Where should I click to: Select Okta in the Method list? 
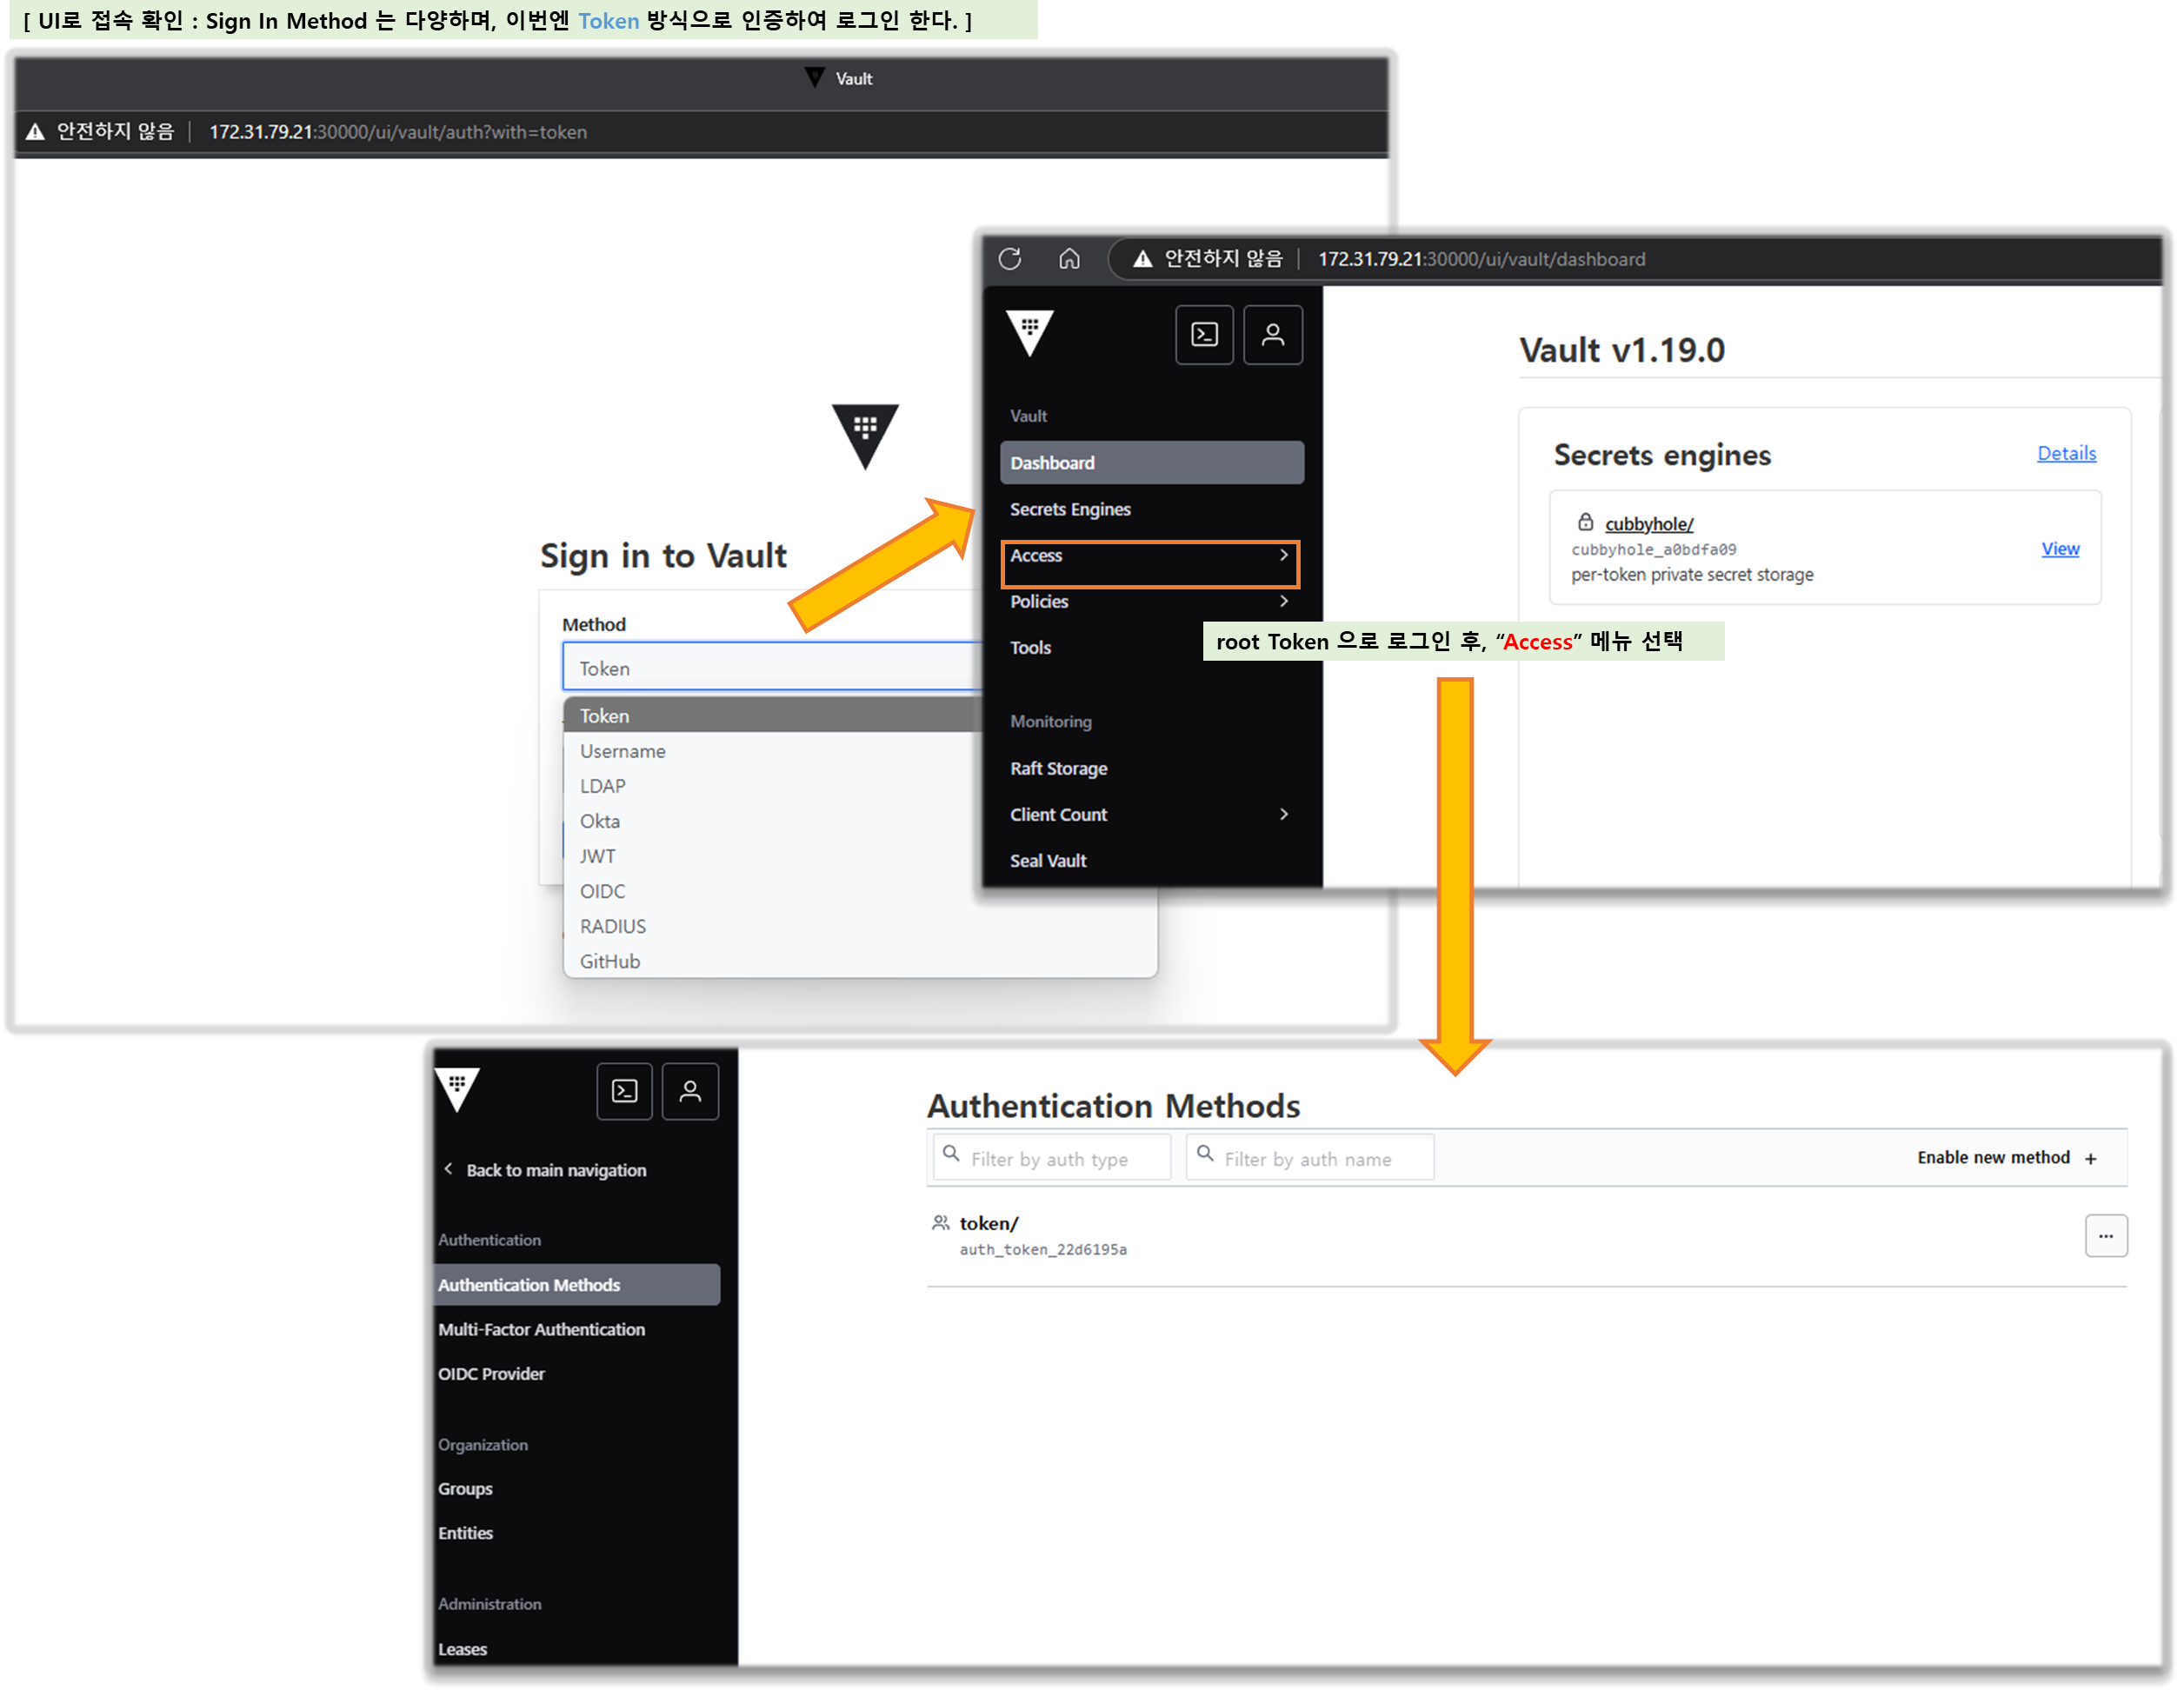600,821
